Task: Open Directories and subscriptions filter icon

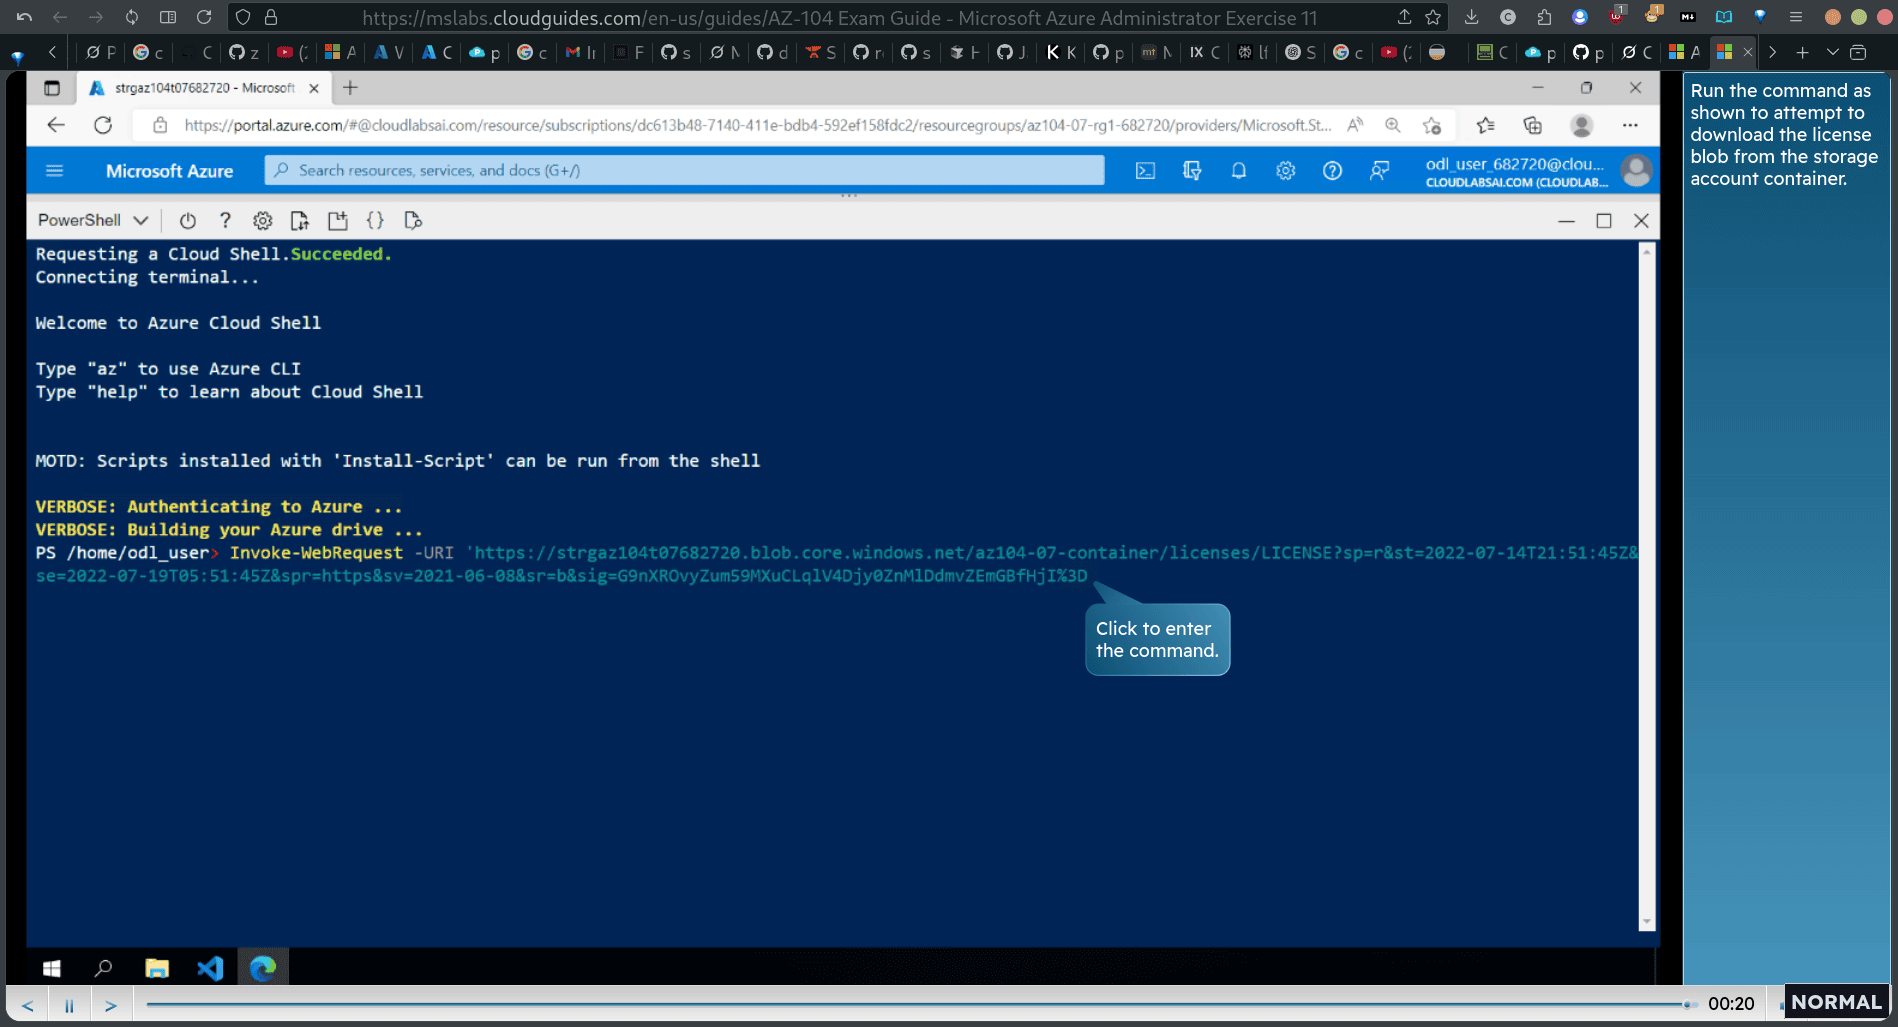Action: (1192, 171)
